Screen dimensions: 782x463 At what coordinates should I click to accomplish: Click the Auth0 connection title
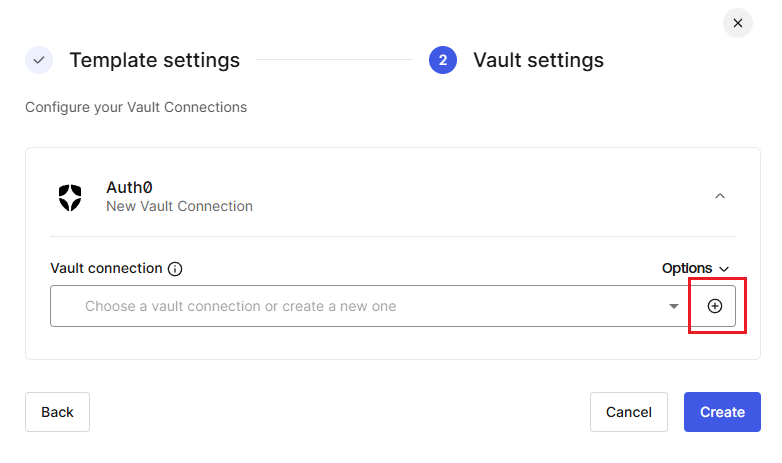pyautogui.click(x=129, y=188)
